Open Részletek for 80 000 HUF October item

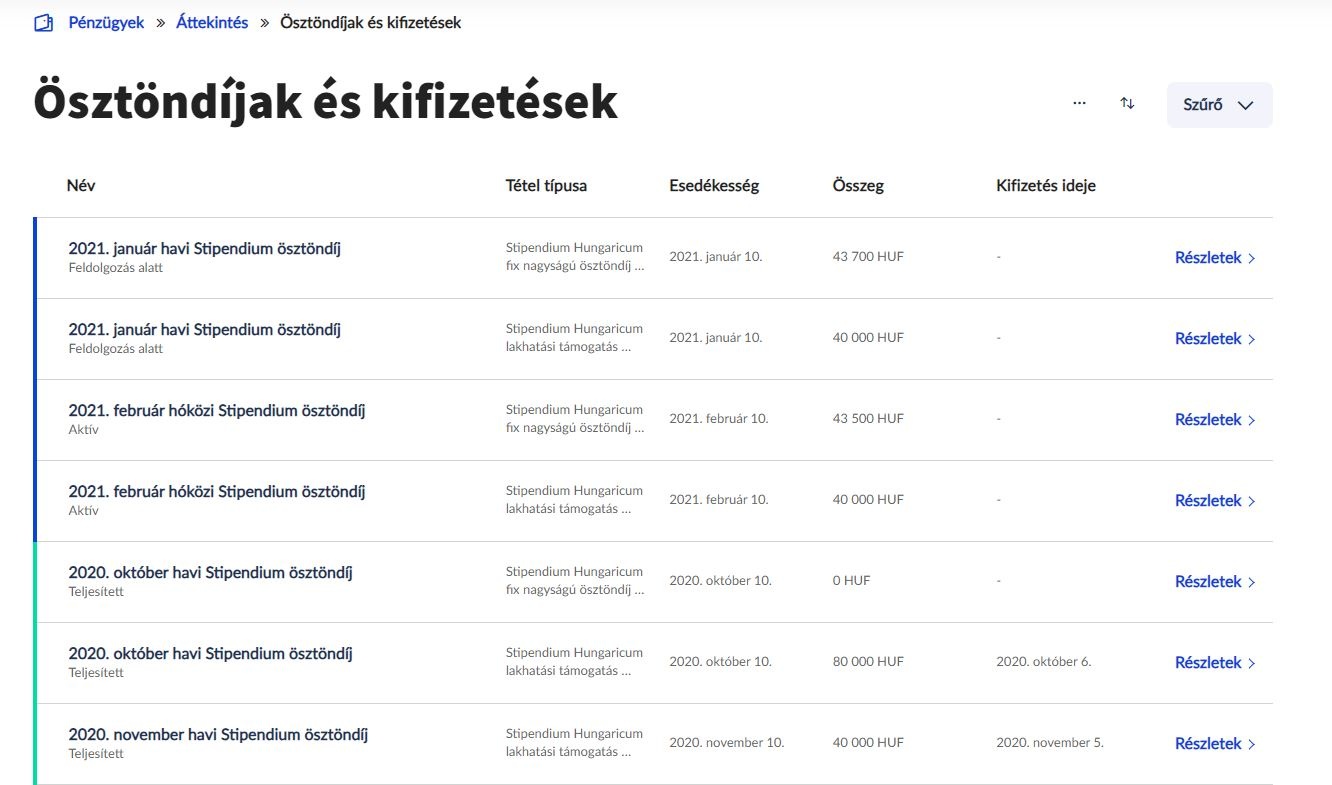click(x=1215, y=663)
